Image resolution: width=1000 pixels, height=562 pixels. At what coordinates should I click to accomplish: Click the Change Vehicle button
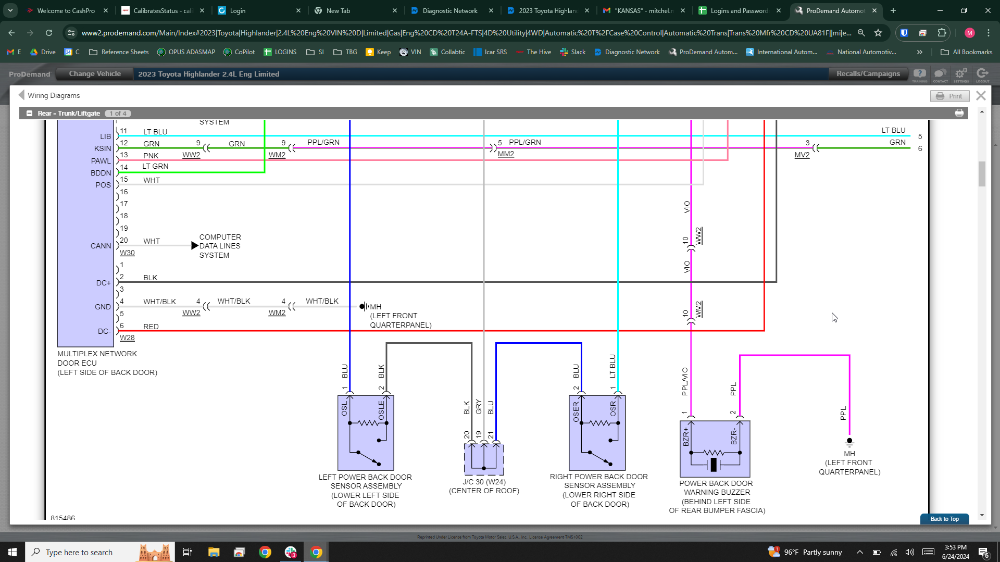pos(95,73)
